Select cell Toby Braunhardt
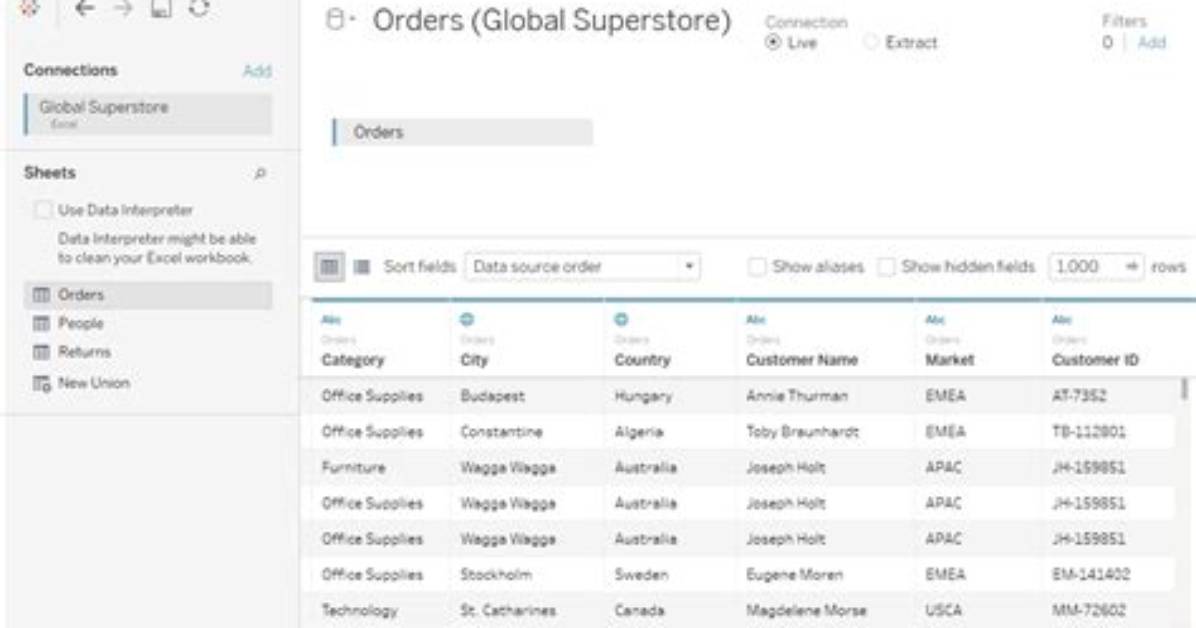The height and width of the screenshot is (628, 1196). 802,432
